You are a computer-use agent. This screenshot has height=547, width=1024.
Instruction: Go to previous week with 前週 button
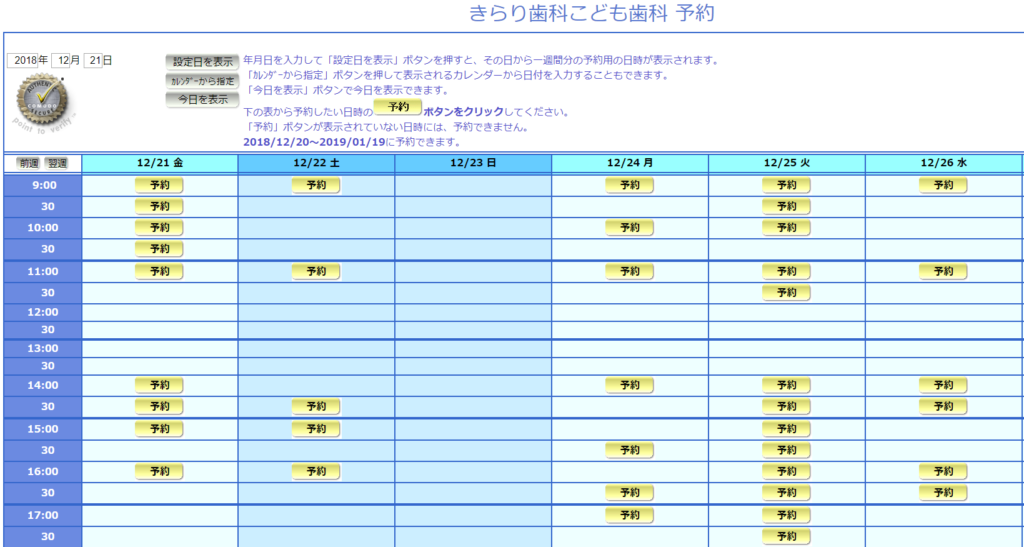[x=29, y=163]
